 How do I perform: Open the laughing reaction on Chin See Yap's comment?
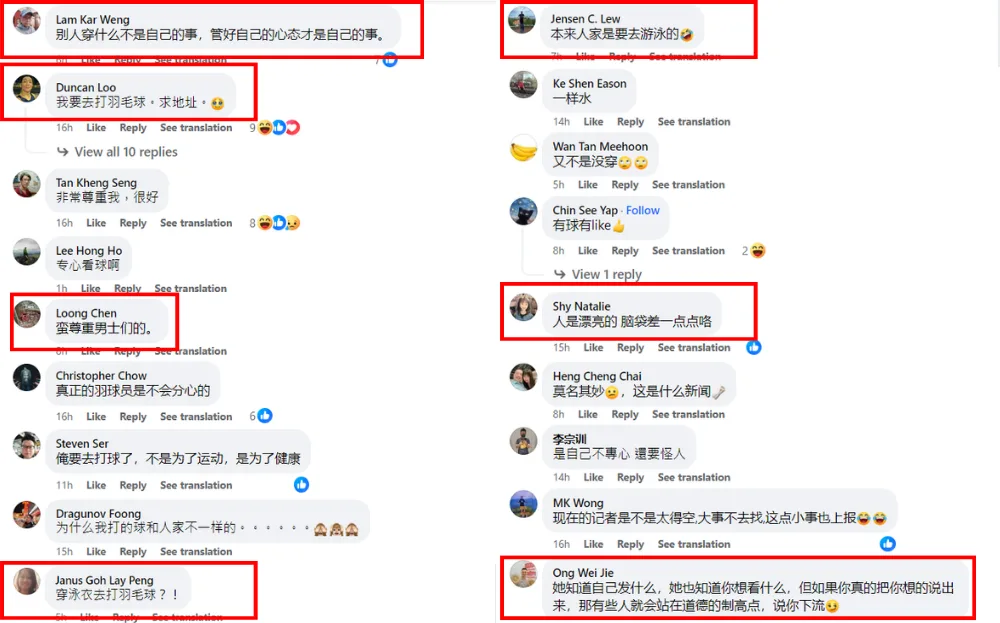pyautogui.click(x=758, y=251)
